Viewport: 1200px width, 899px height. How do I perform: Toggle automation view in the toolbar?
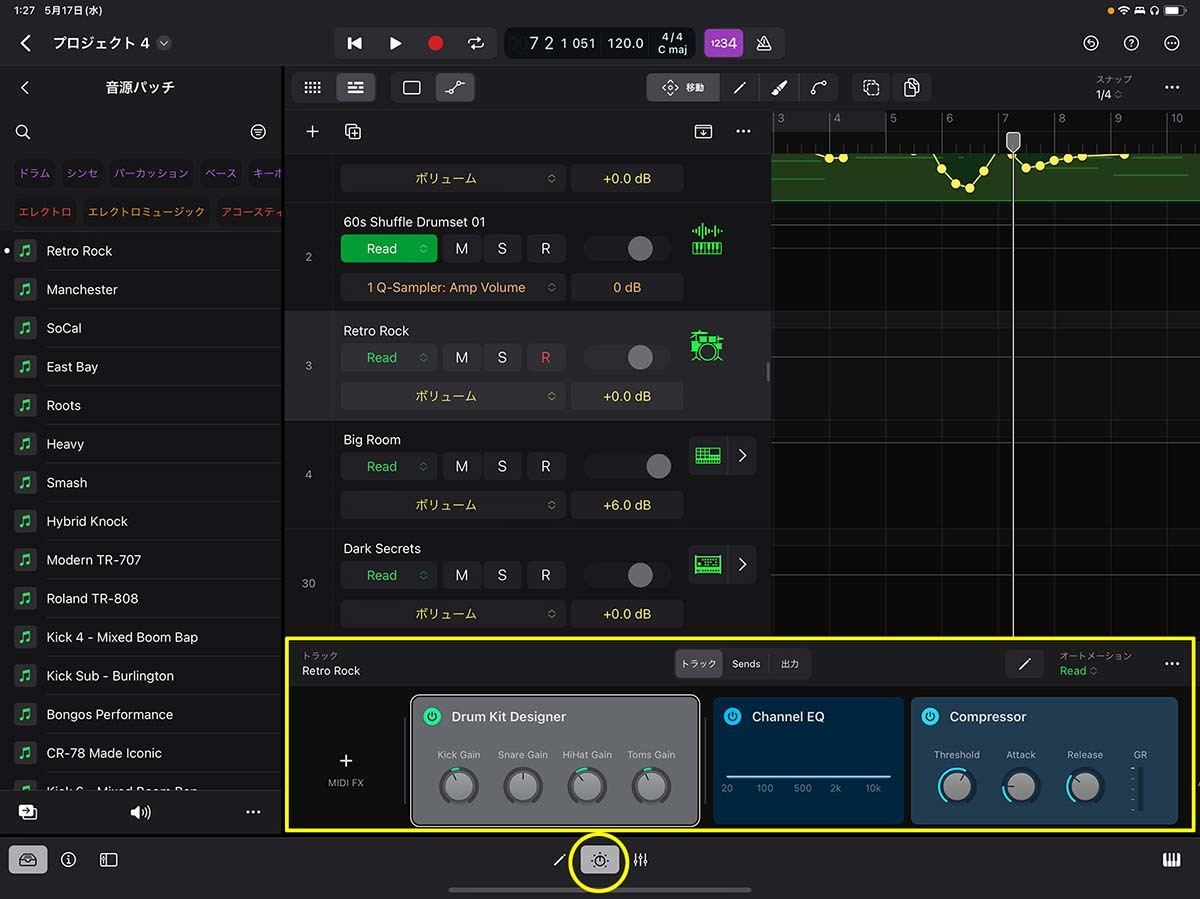click(x=455, y=88)
